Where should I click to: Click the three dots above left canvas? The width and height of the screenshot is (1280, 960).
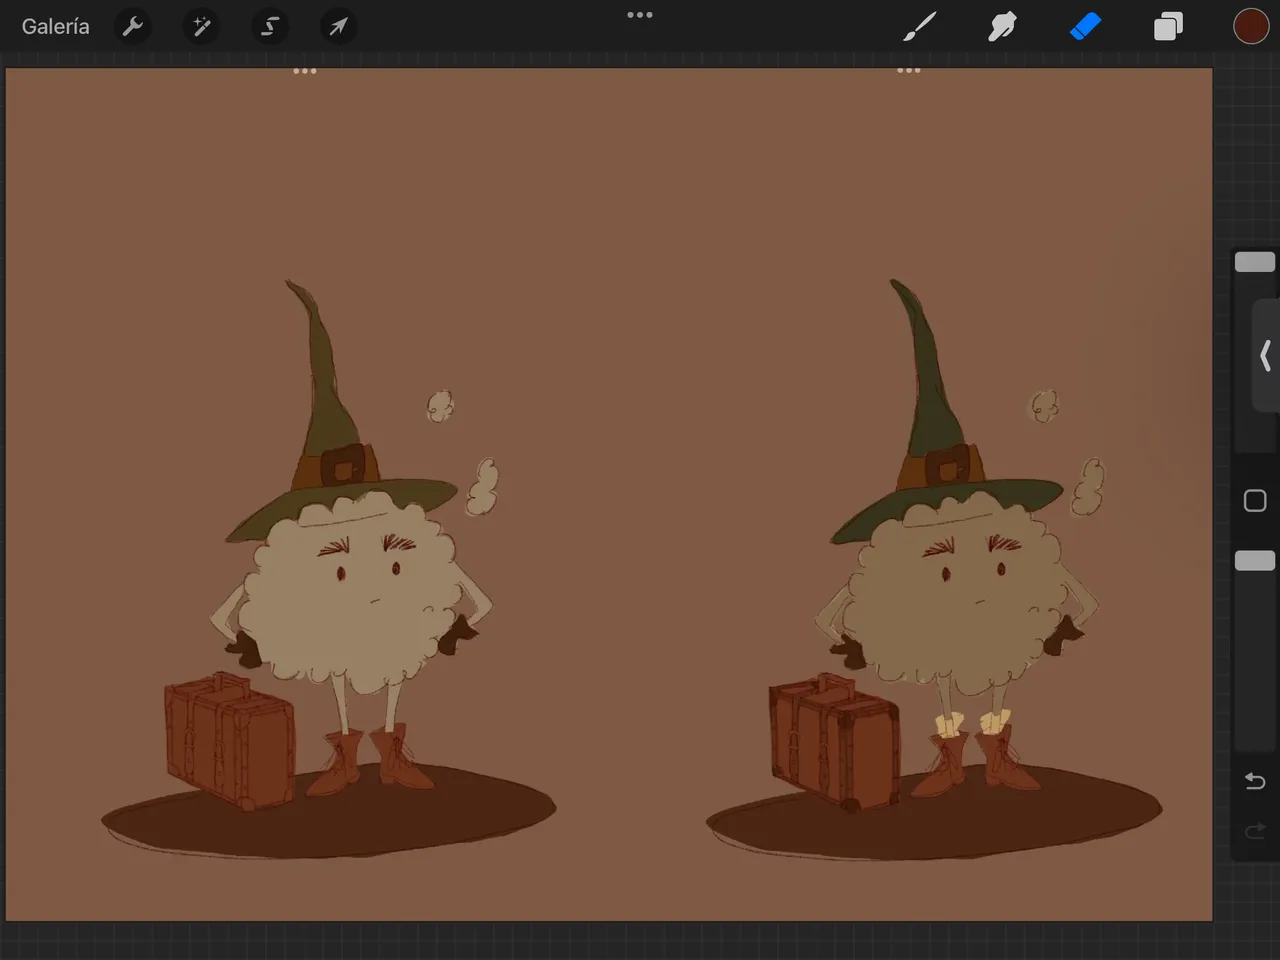tap(305, 71)
